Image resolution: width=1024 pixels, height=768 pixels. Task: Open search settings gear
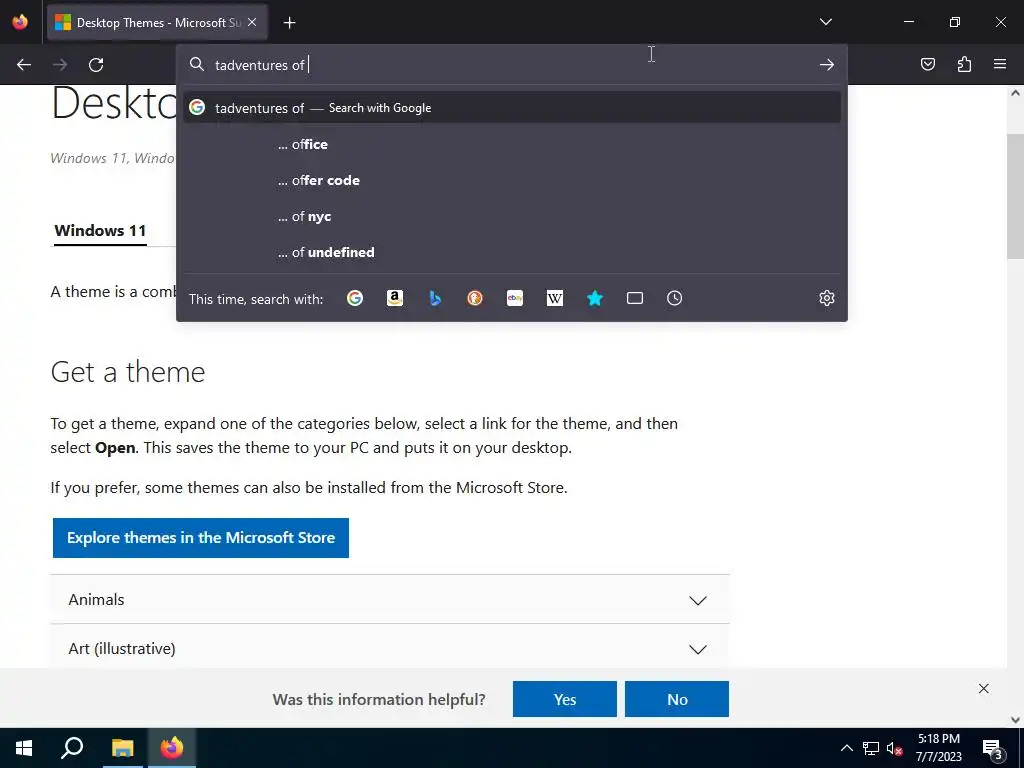click(x=827, y=298)
